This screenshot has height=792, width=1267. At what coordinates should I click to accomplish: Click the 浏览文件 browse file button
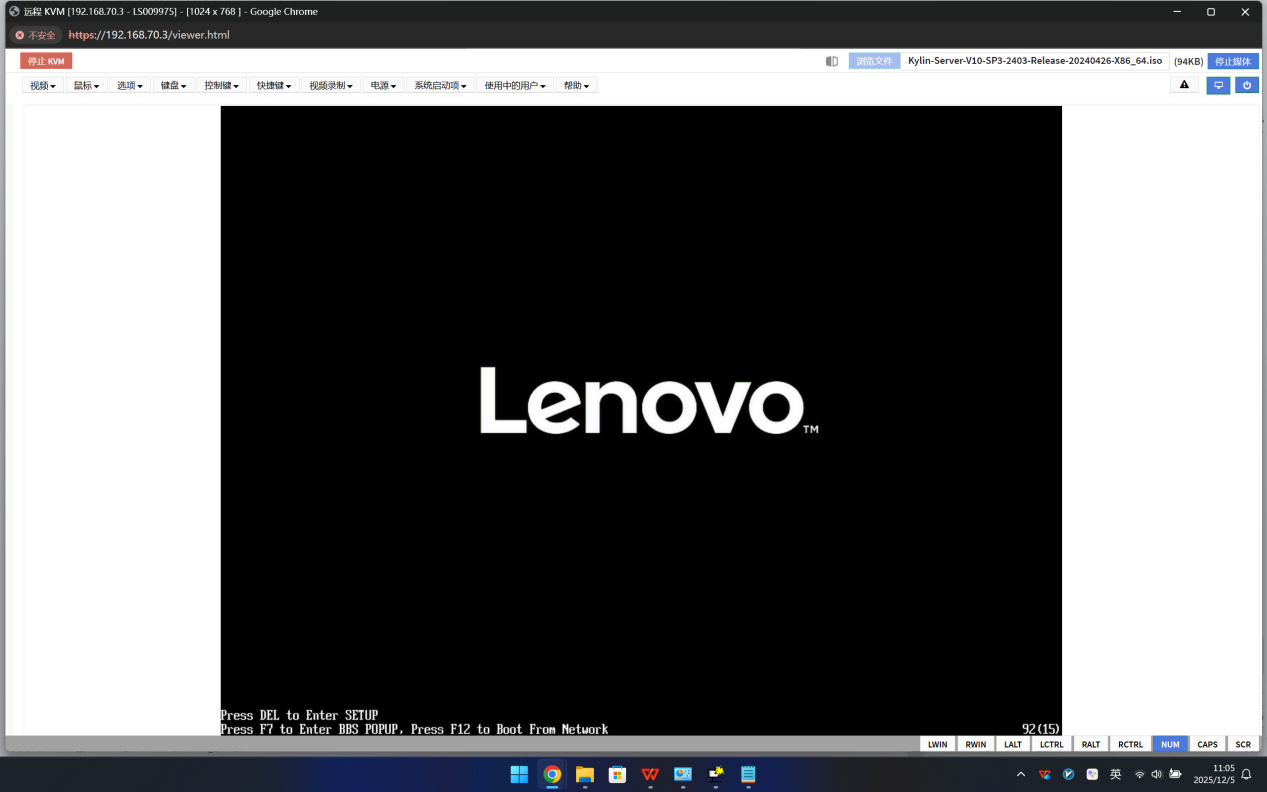(x=874, y=61)
